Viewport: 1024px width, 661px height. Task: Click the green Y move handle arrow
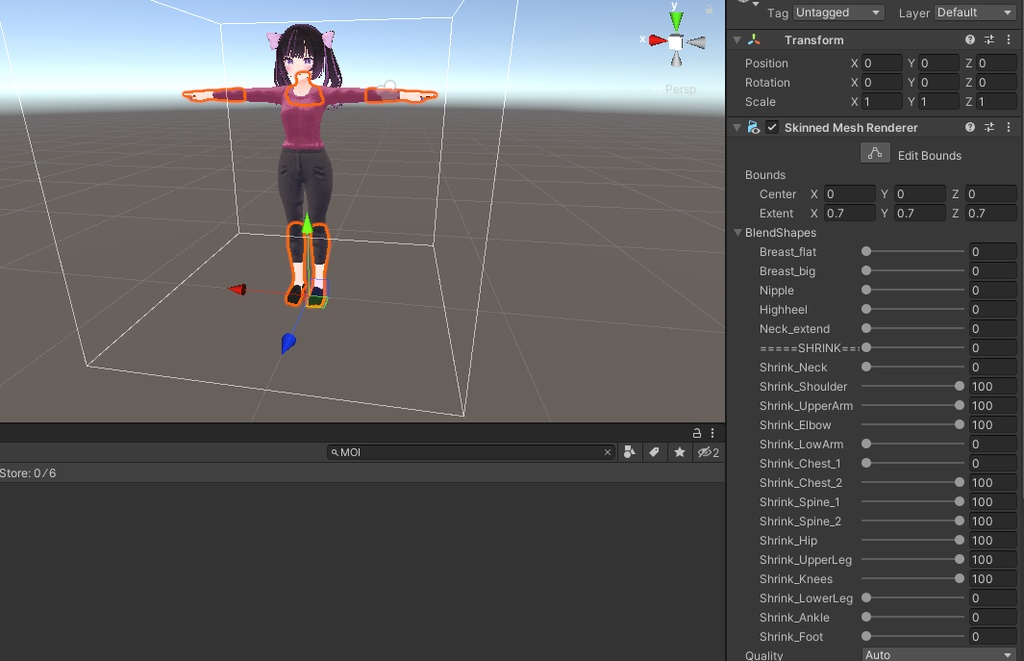pos(306,225)
